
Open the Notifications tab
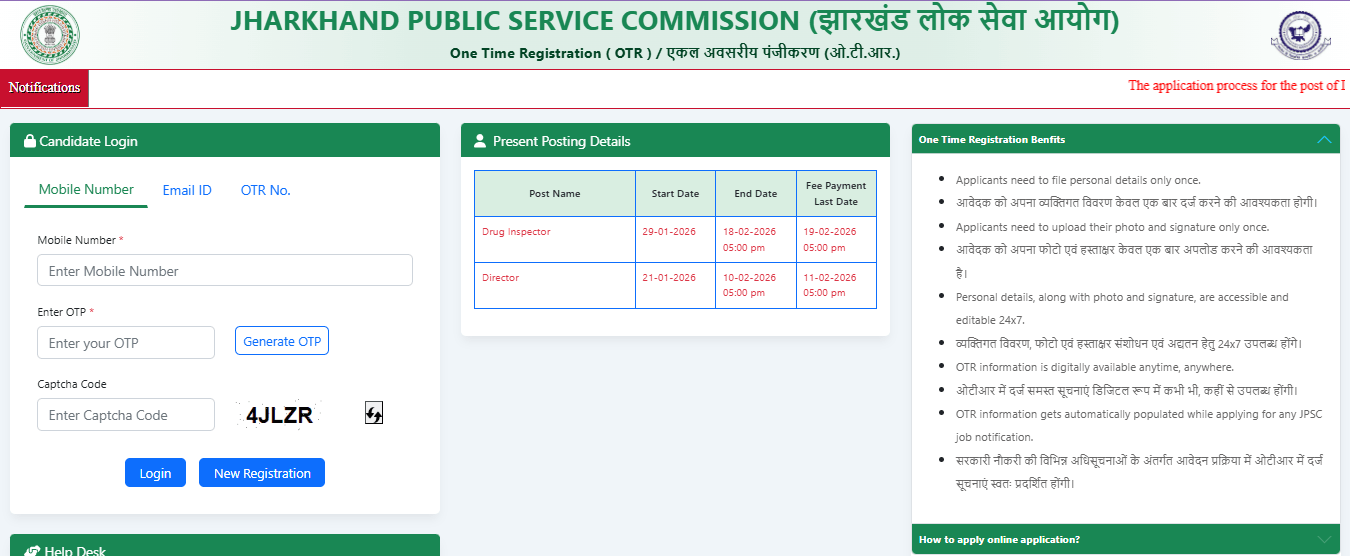click(x=44, y=88)
